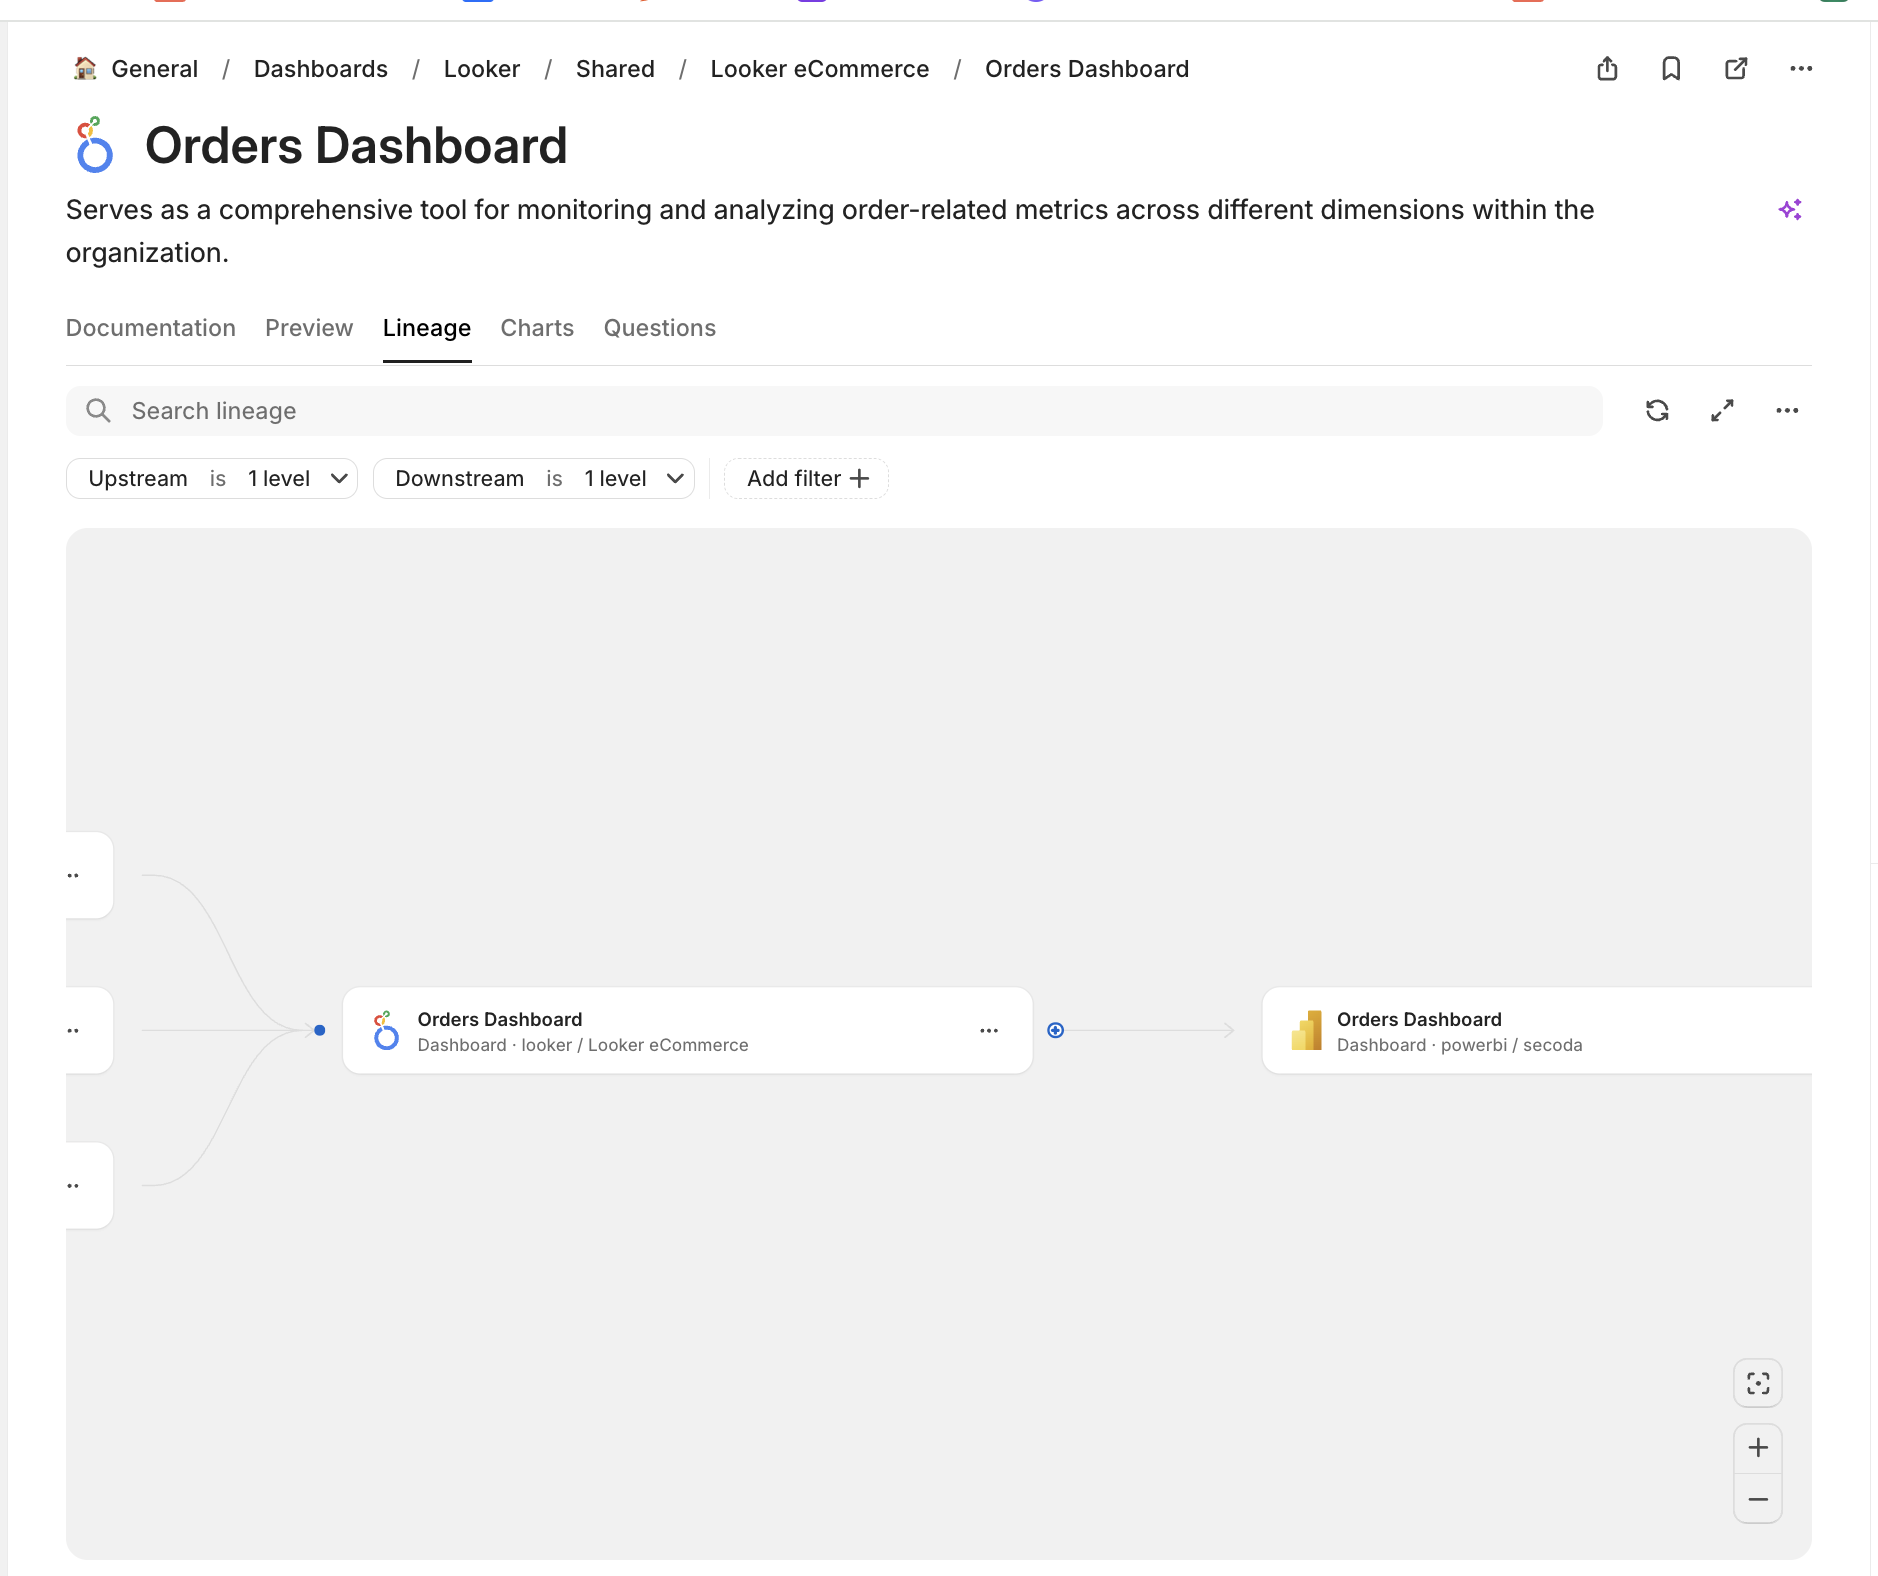Viewport: 1878px width, 1576px height.
Task: Expand downstream nodes with plus circle
Action: click(x=1055, y=1030)
